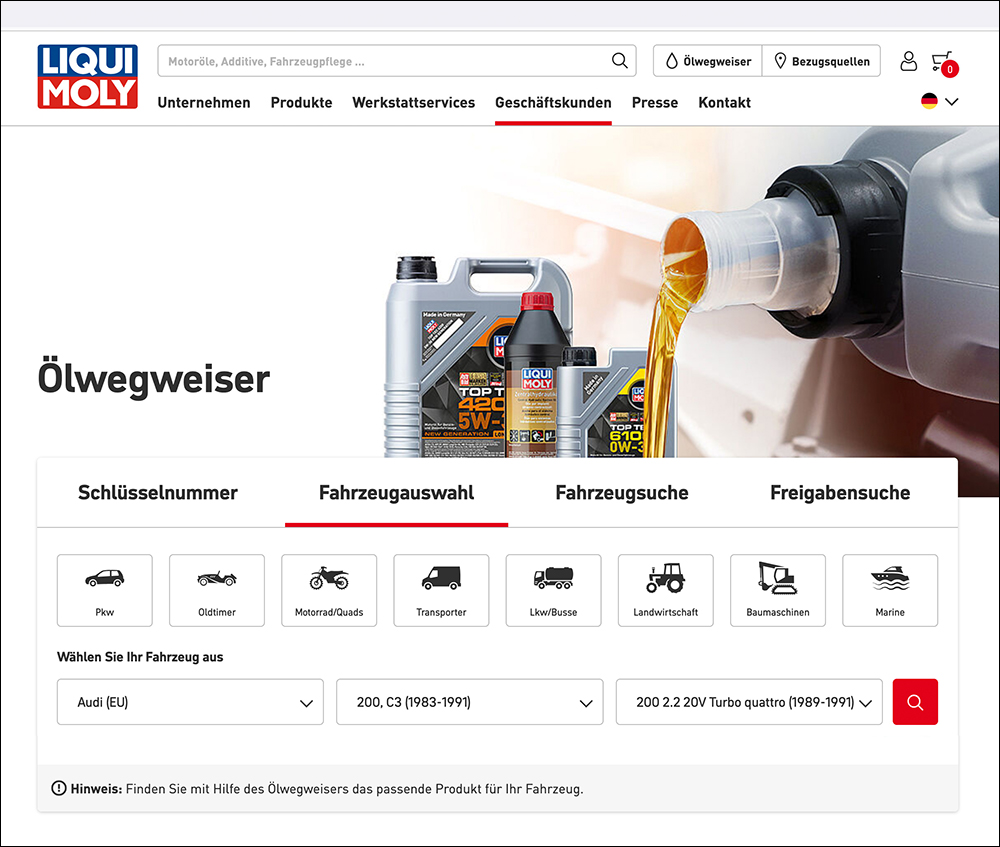Open the shopping cart icon
The width and height of the screenshot is (1000, 847).
click(944, 63)
